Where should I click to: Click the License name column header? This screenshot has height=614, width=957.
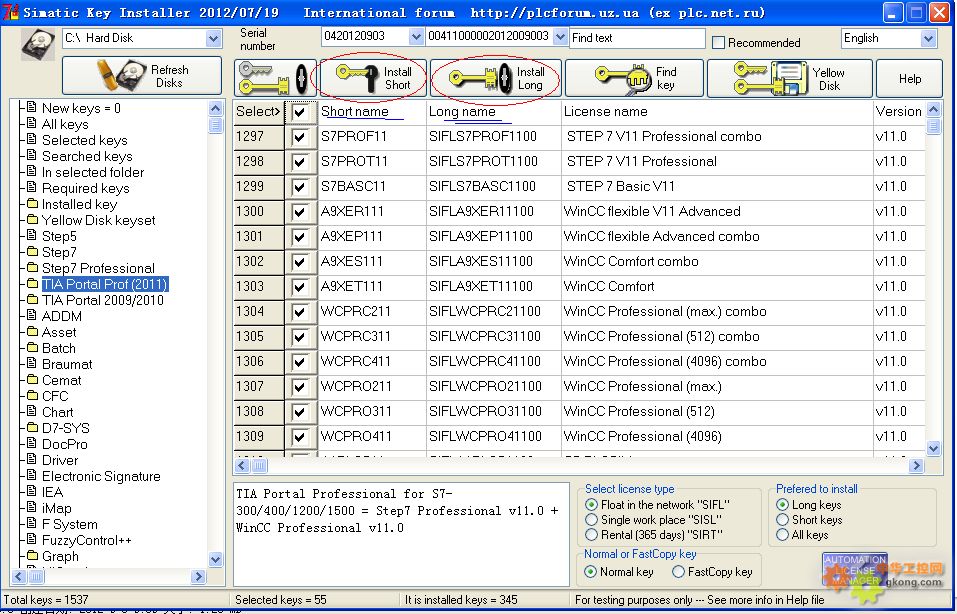(717, 112)
